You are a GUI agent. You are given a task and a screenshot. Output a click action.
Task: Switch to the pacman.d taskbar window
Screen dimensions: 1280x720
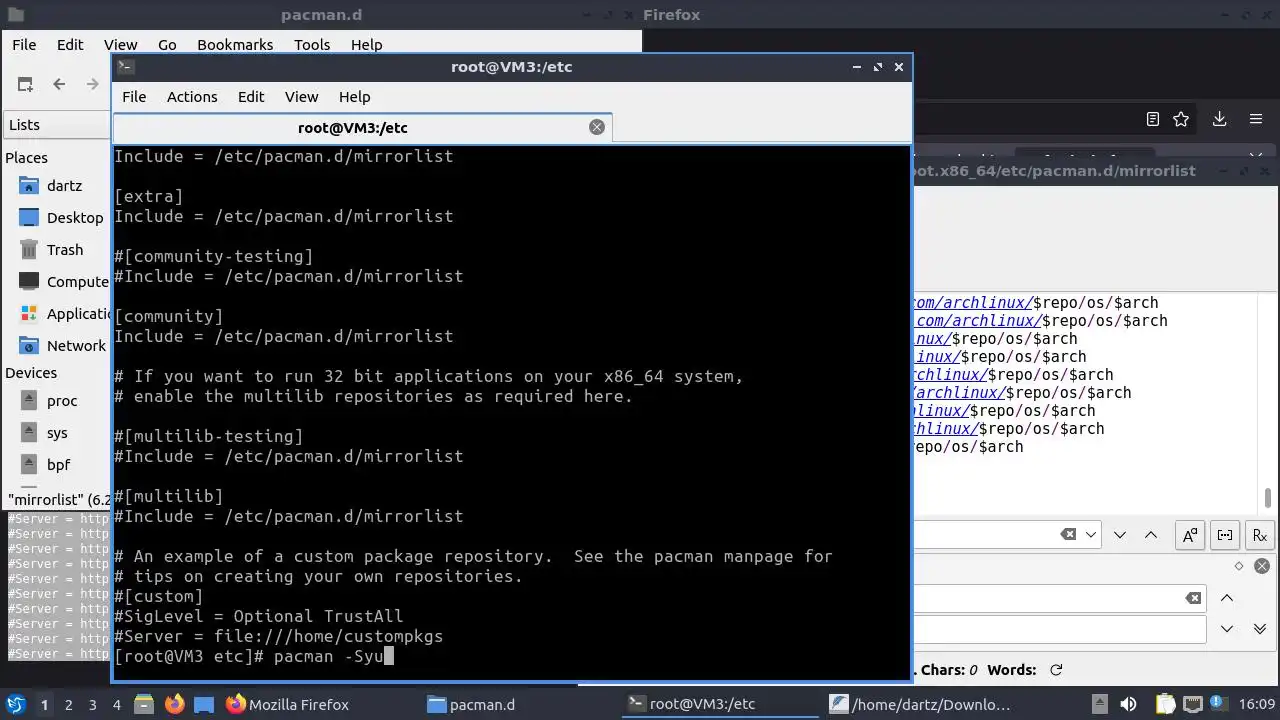471,704
